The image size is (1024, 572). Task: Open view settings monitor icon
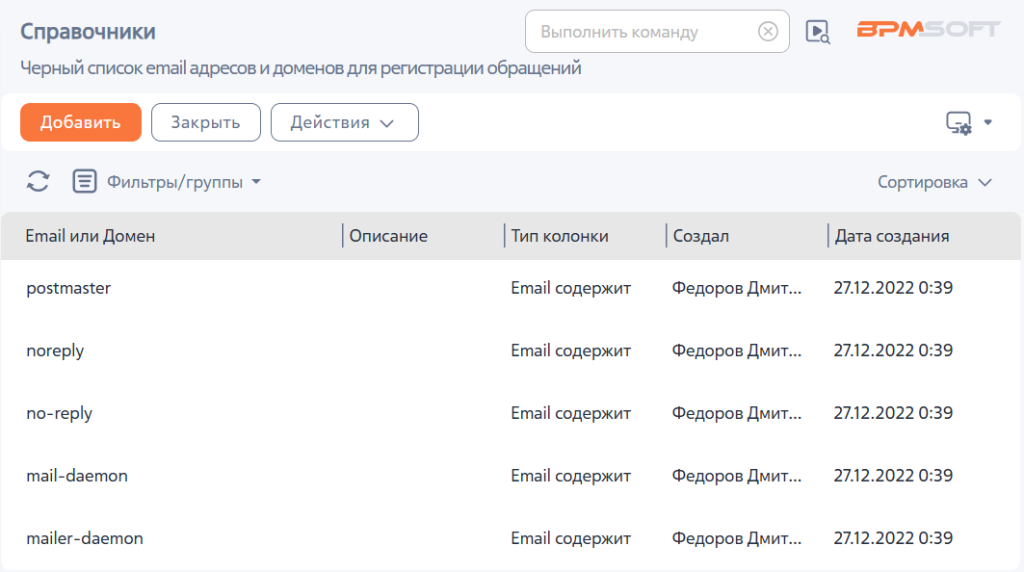tap(959, 123)
